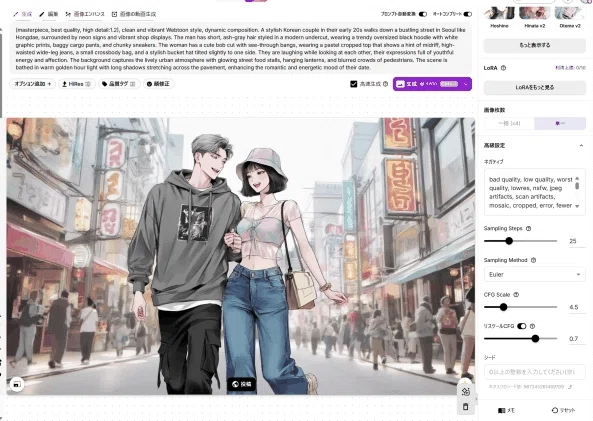Expand the generate button dropdown arrow
Image resolution: width=593 pixels, height=421 pixels.
coord(466,84)
